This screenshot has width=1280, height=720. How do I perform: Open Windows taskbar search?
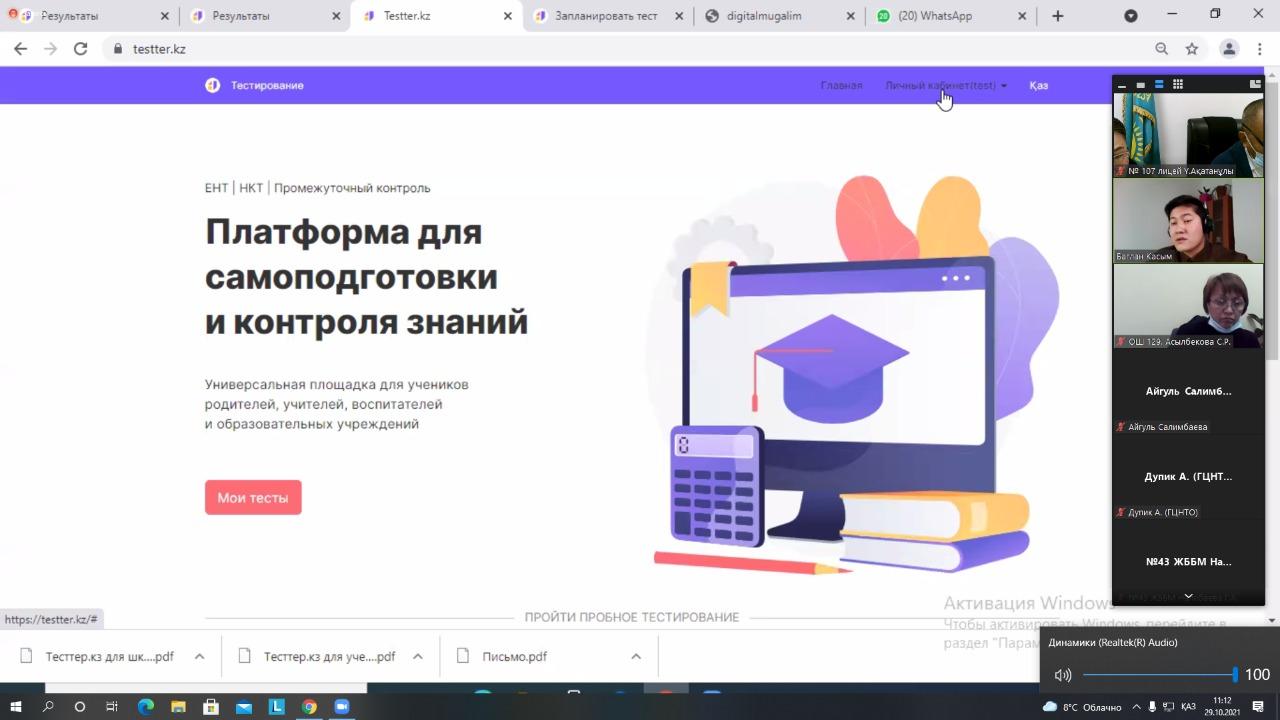point(48,706)
